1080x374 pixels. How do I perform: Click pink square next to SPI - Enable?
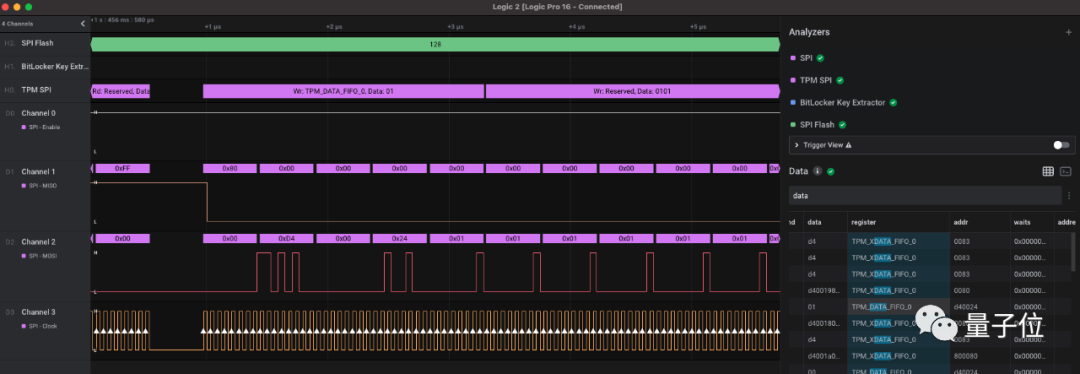click(x=24, y=127)
